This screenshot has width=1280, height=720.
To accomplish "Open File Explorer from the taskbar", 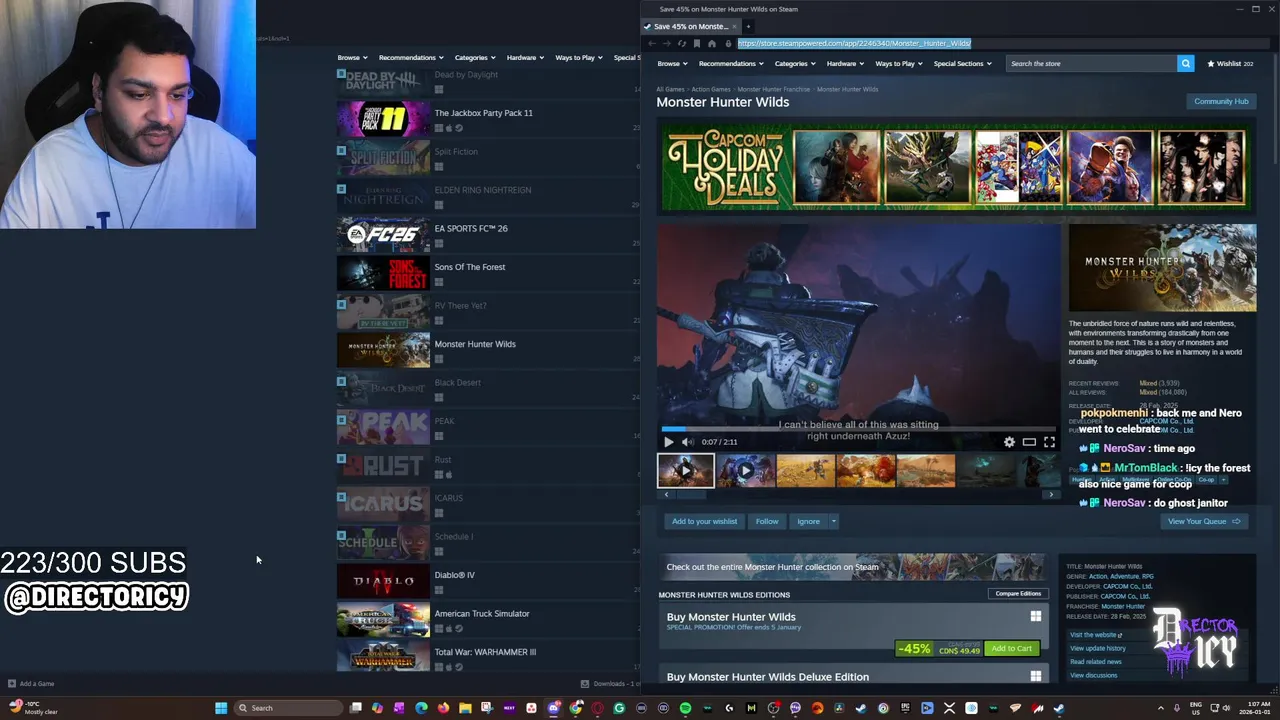I will 465,708.
